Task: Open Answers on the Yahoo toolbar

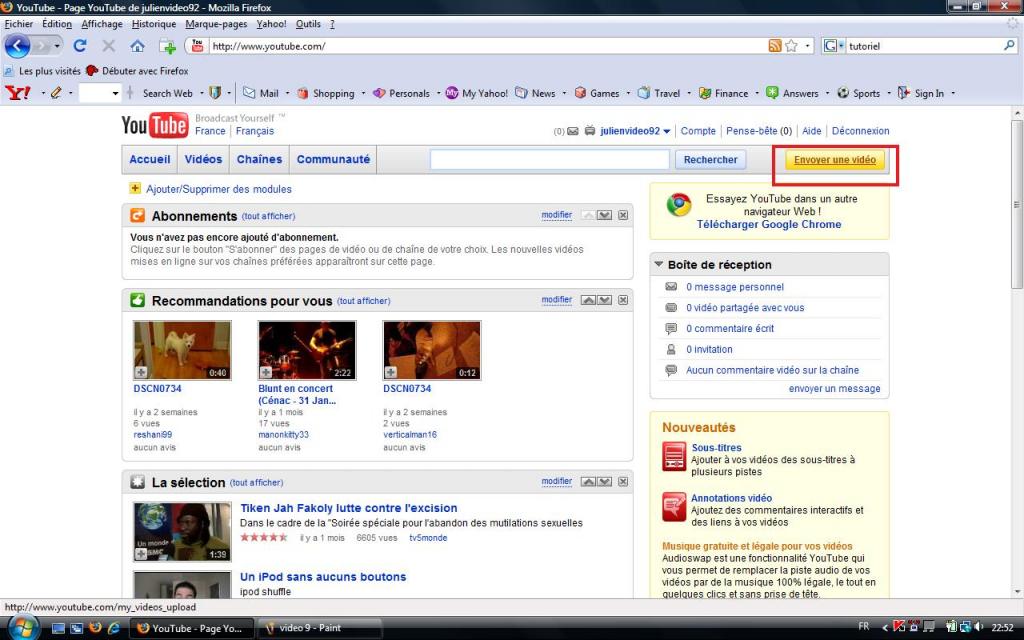Action: [792, 93]
